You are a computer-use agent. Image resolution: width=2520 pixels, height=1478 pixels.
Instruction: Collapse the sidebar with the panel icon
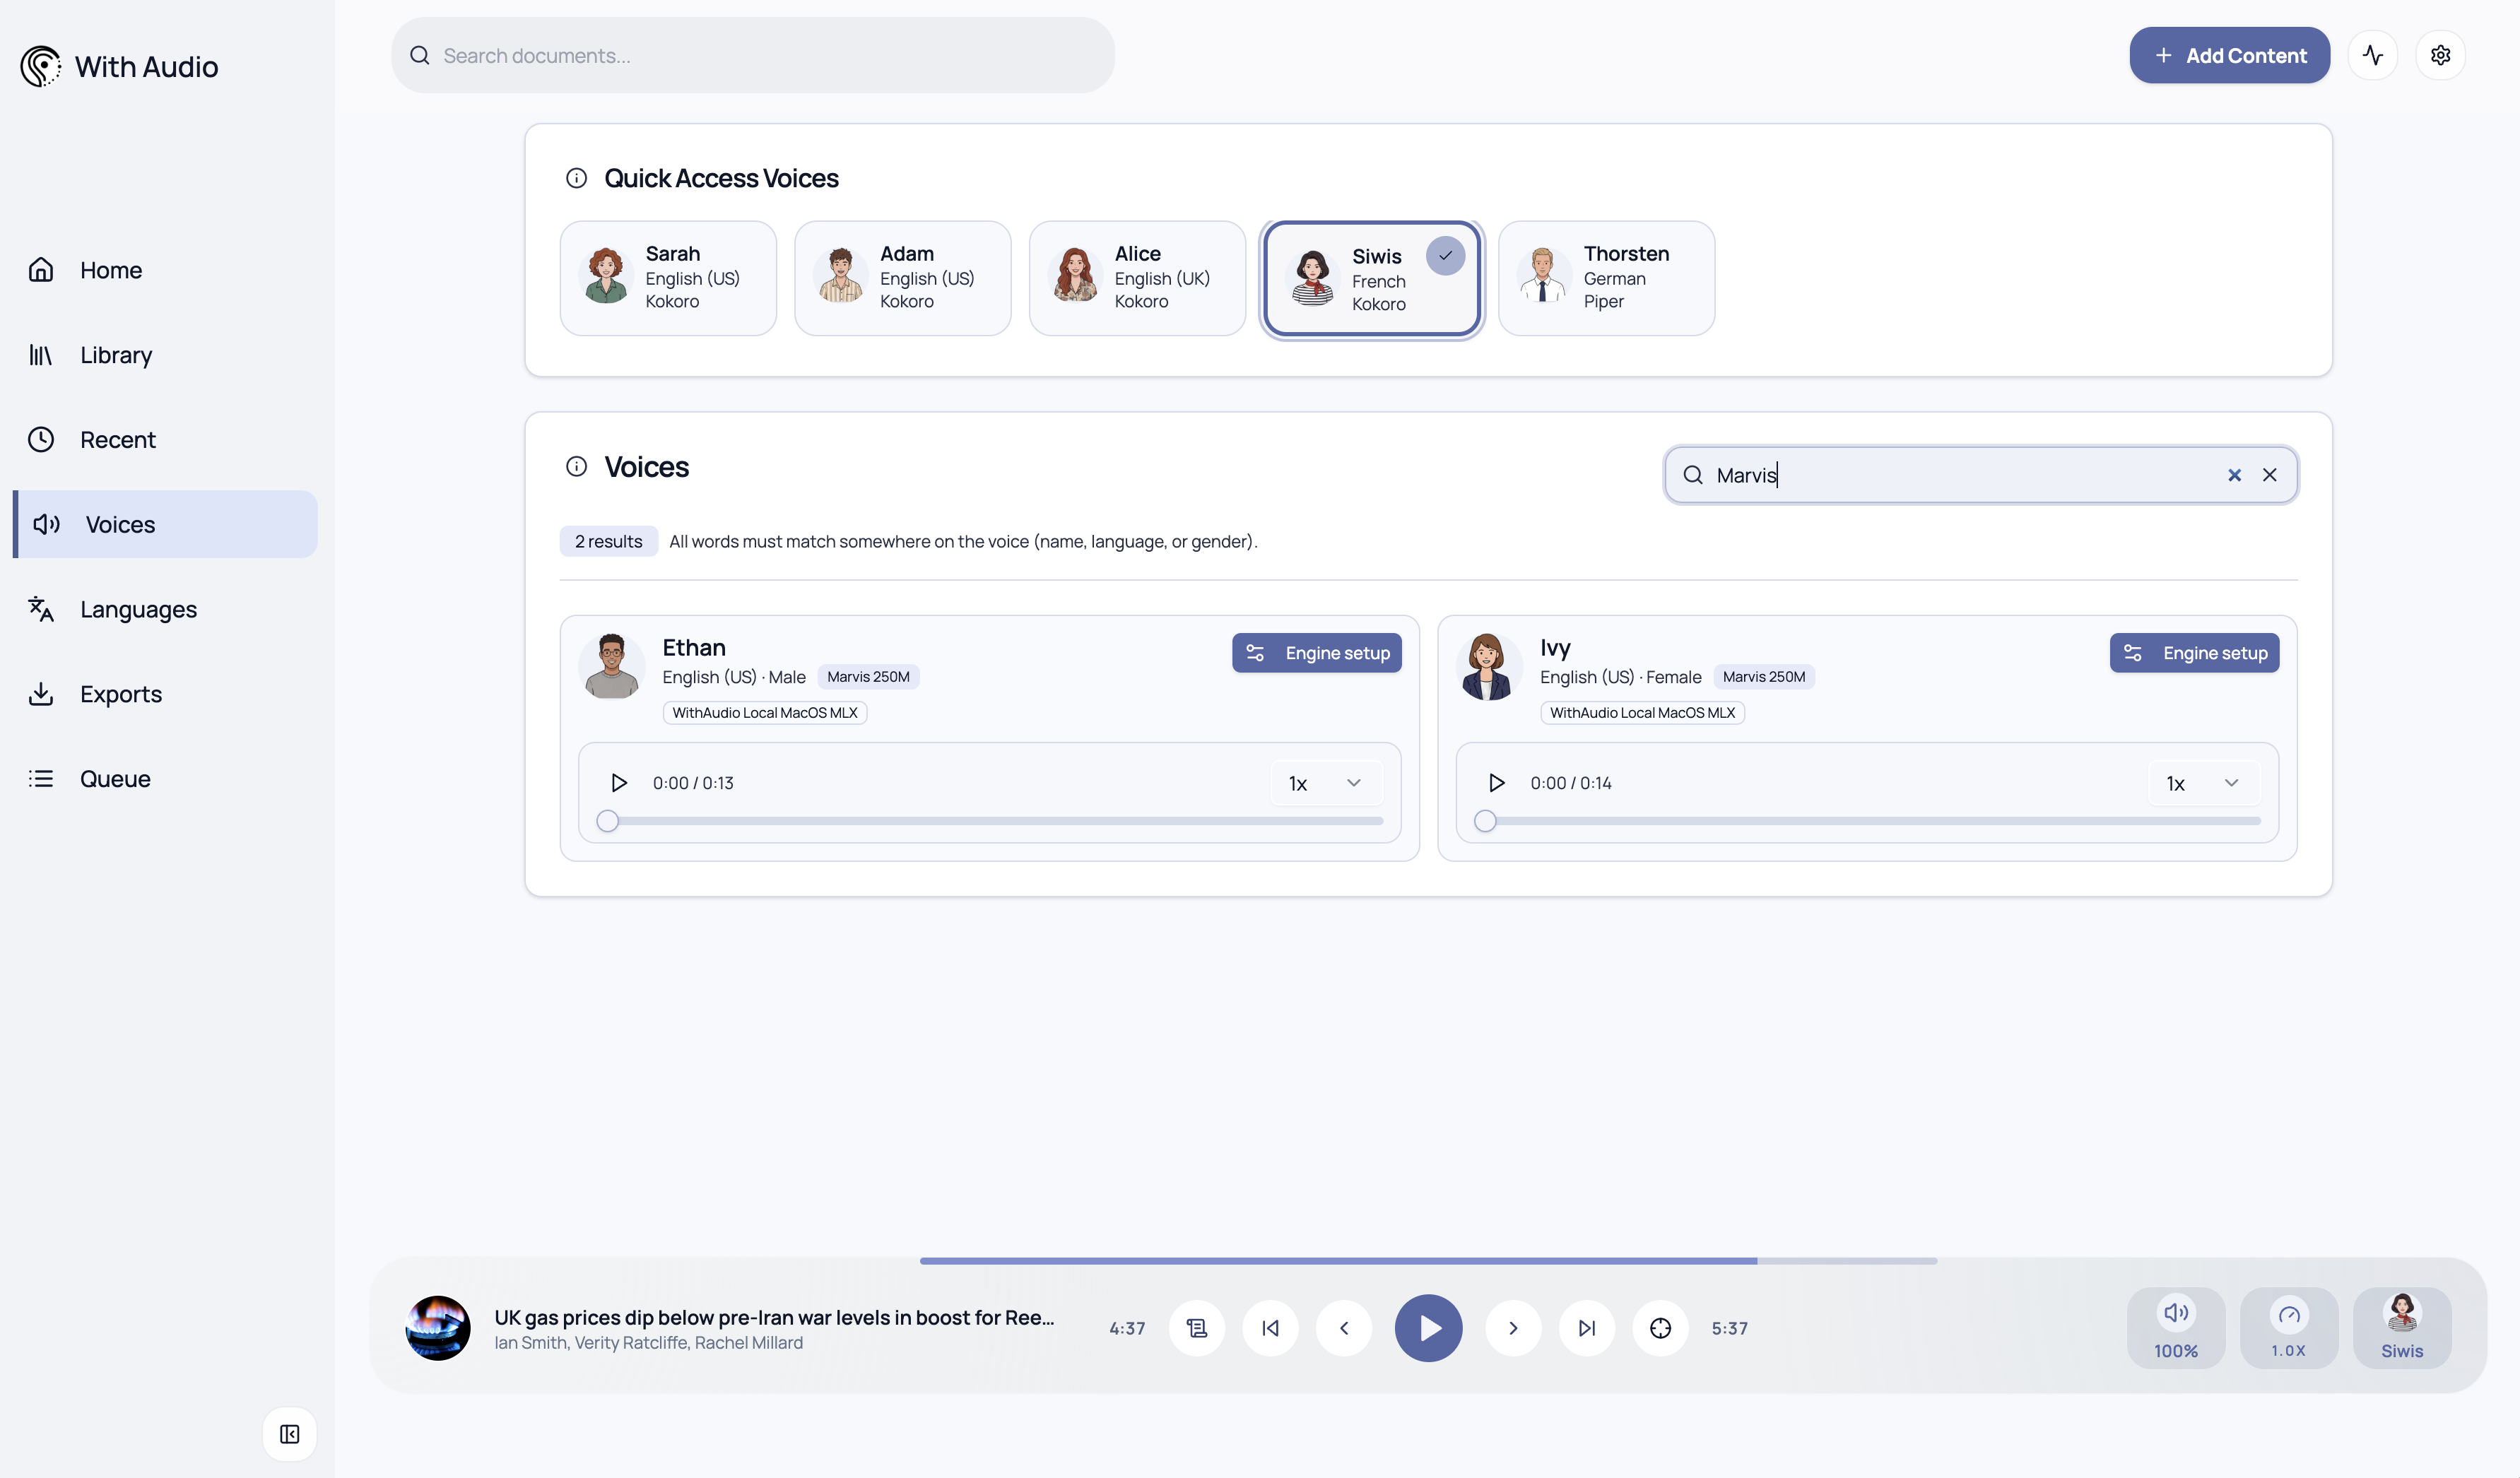tap(289, 1434)
